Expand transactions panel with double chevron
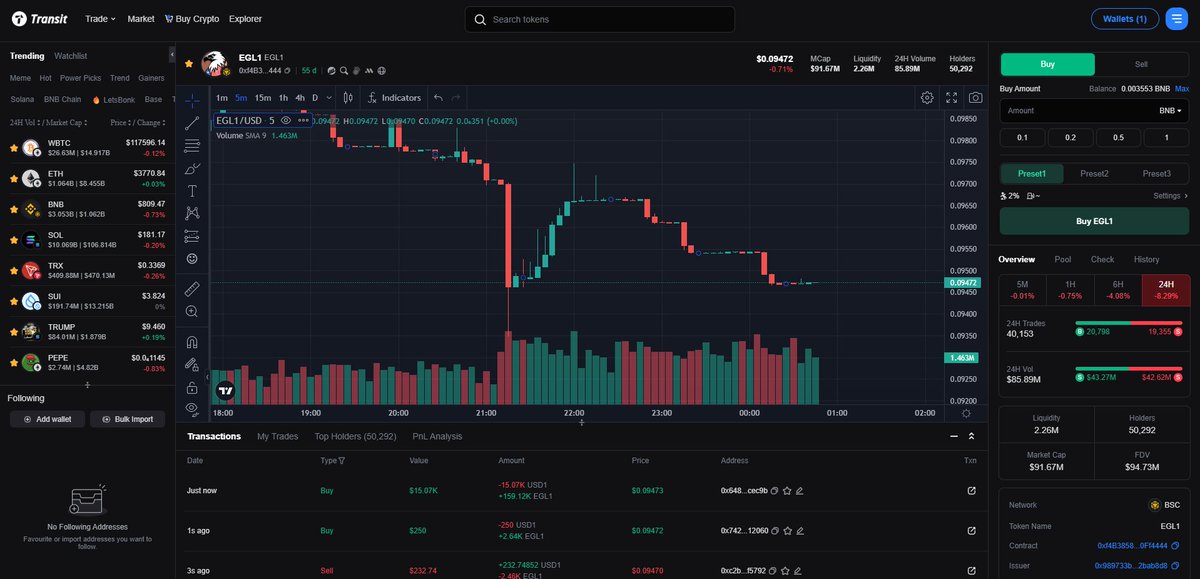1200x579 pixels. (x=972, y=437)
